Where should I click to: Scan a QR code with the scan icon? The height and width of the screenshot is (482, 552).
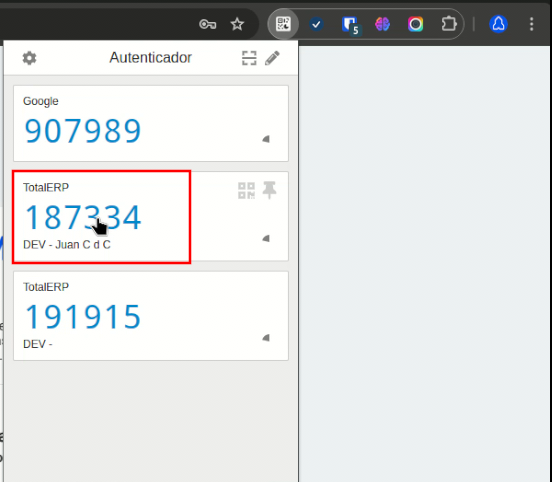pos(249,58)
